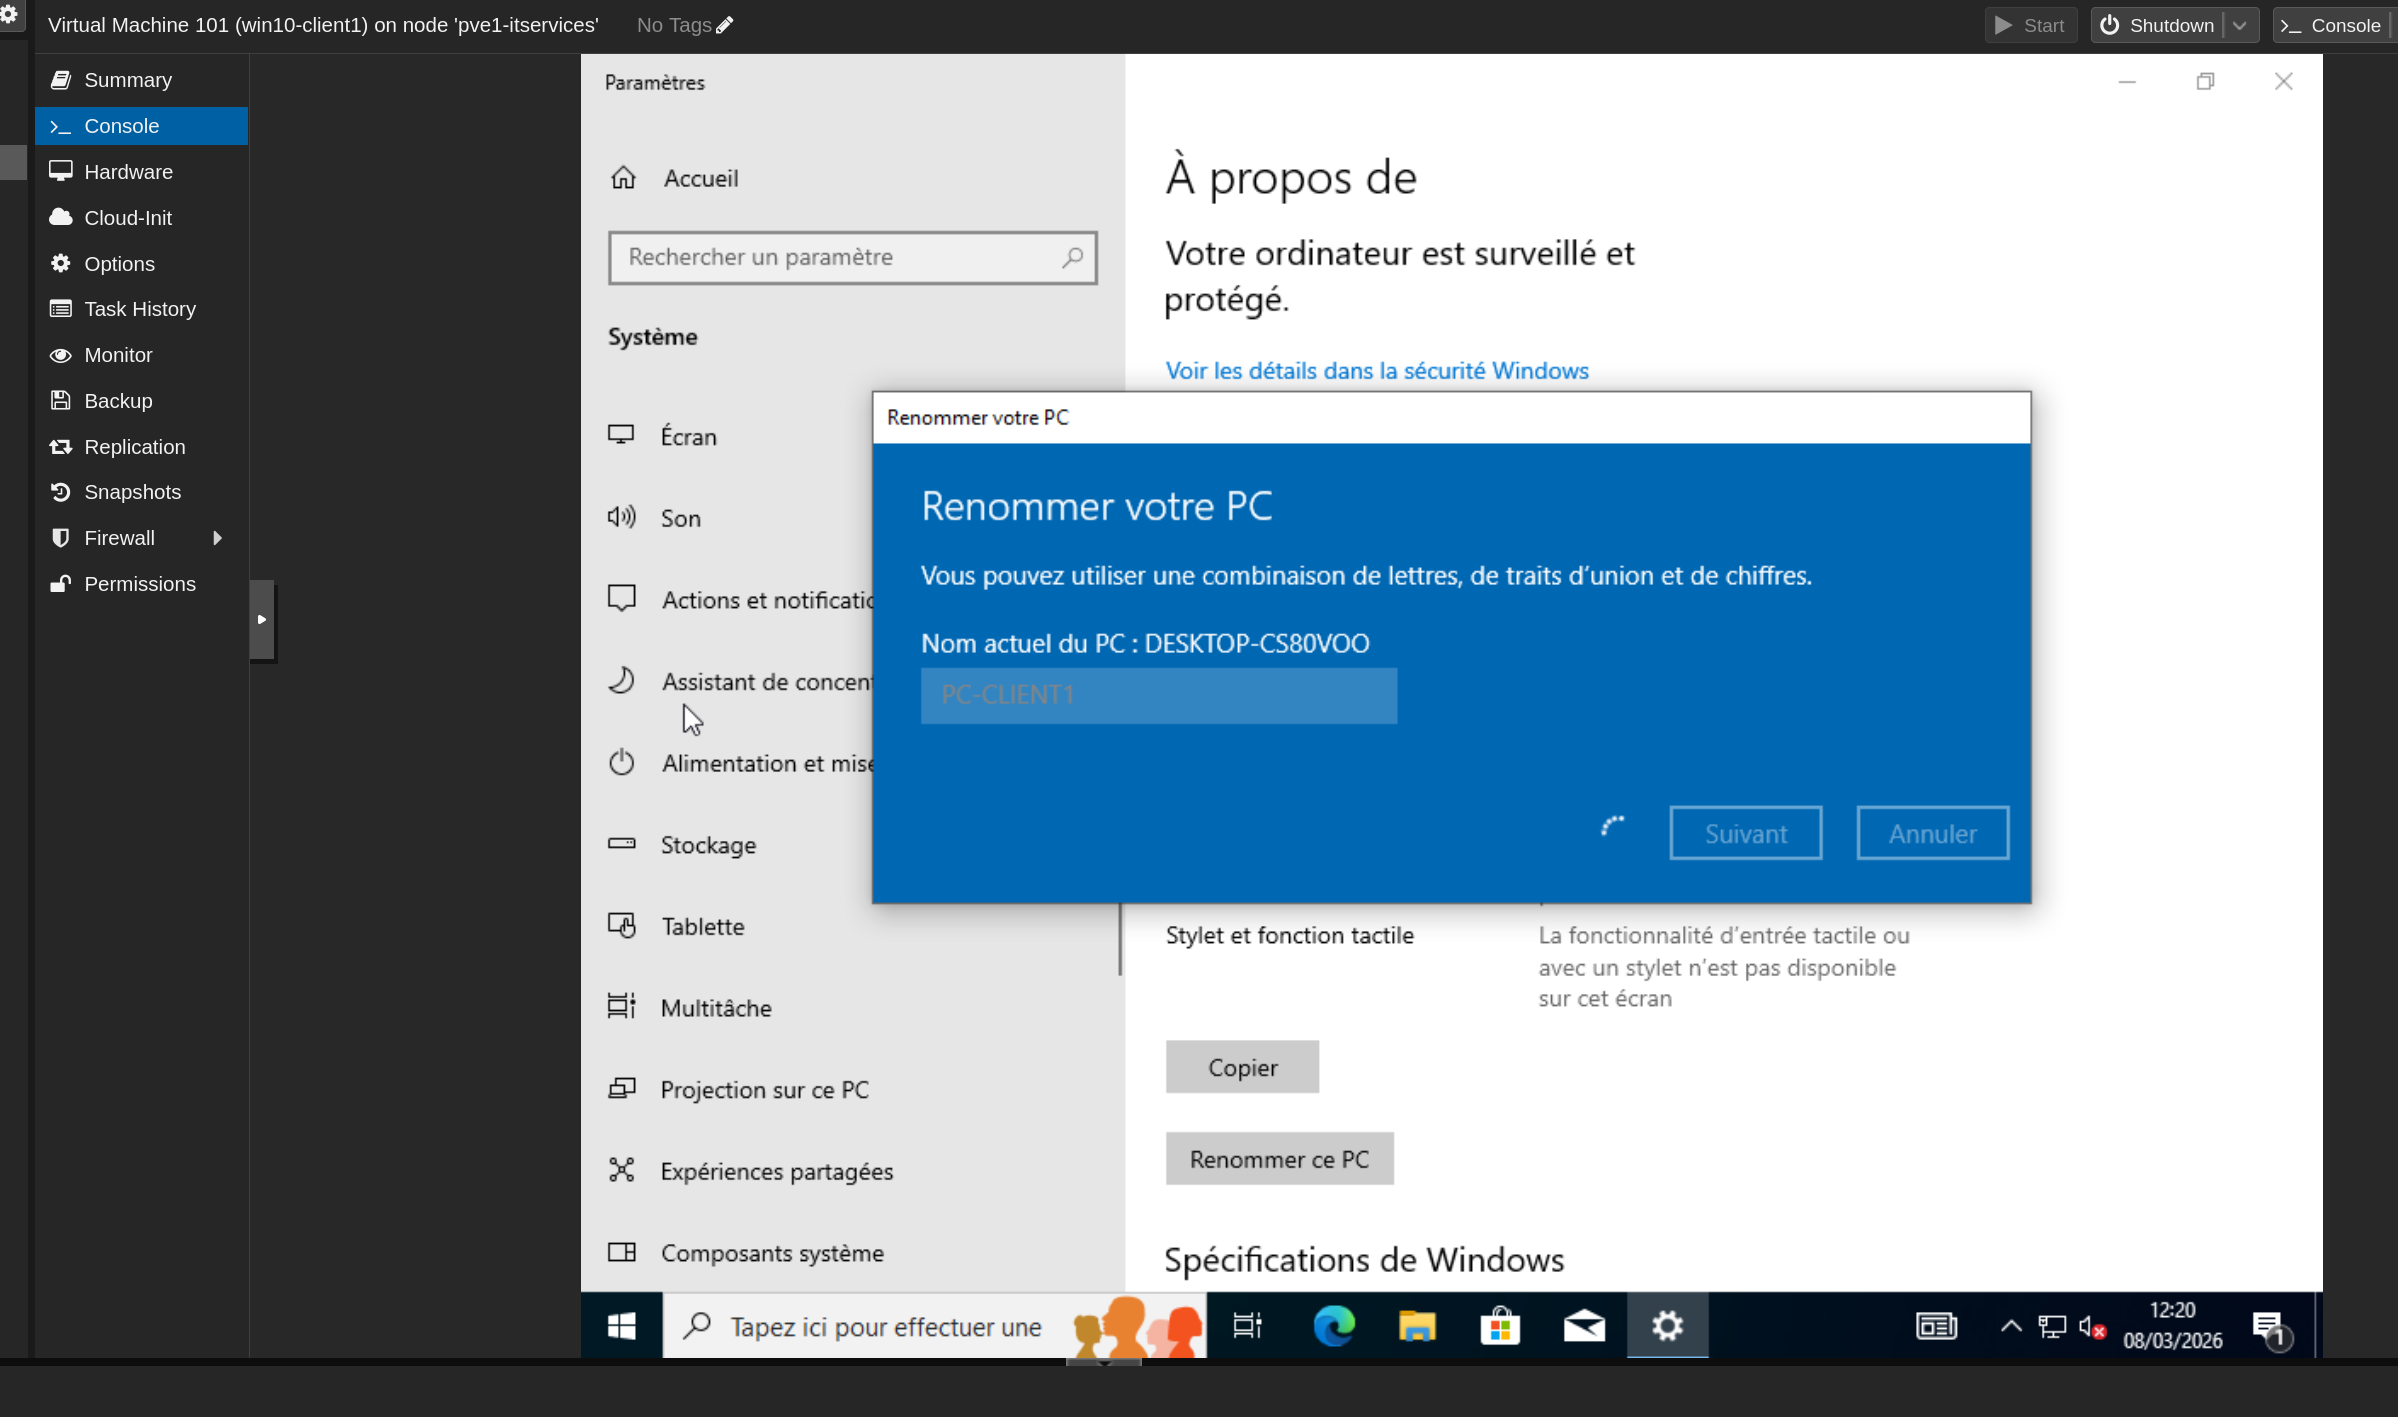The height and width of the screenshot is (1417, 2398).
Task: Show hidden system tray icons chevron
Action: [2011, 1326]
